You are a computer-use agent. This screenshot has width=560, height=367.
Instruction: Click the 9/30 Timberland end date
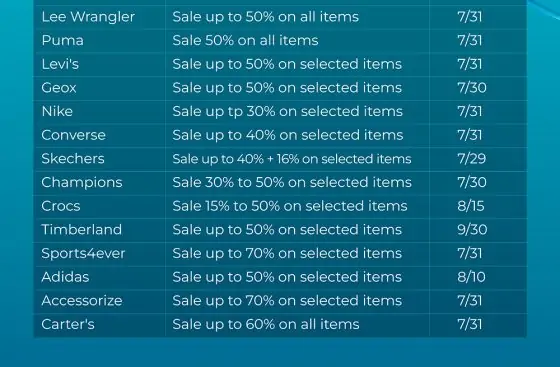pos(472,230)
